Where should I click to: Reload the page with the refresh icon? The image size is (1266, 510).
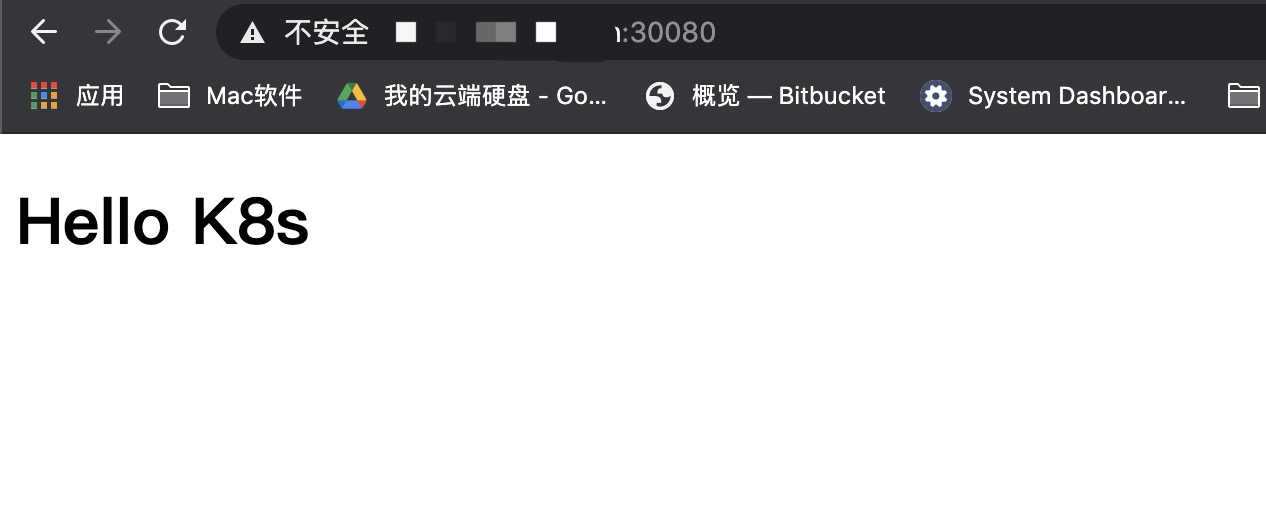[172, 32]
